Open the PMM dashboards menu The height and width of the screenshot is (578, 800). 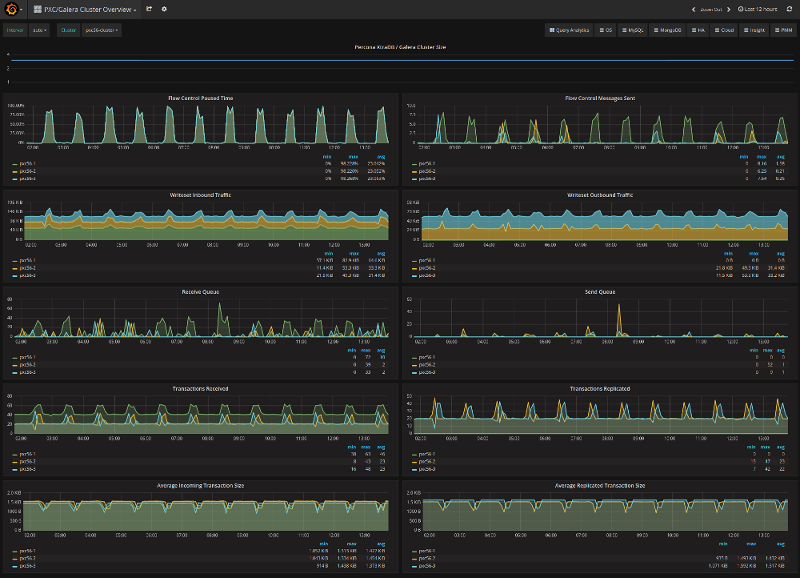[x=780, y=30]
